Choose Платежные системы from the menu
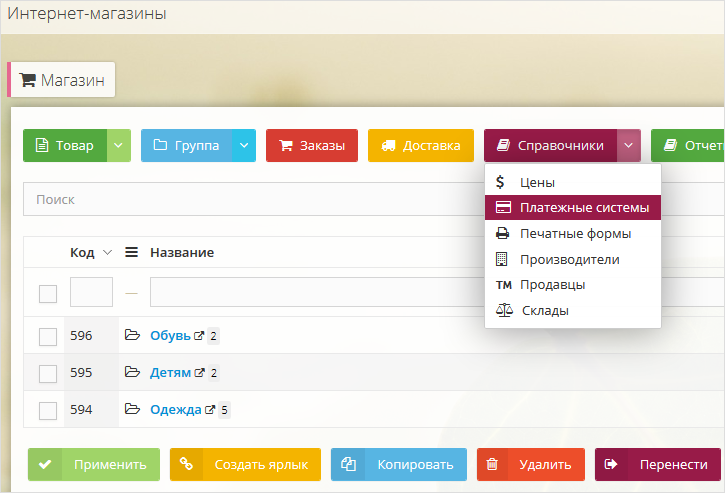Screen dimensions: 725x493 pos(583,208)
